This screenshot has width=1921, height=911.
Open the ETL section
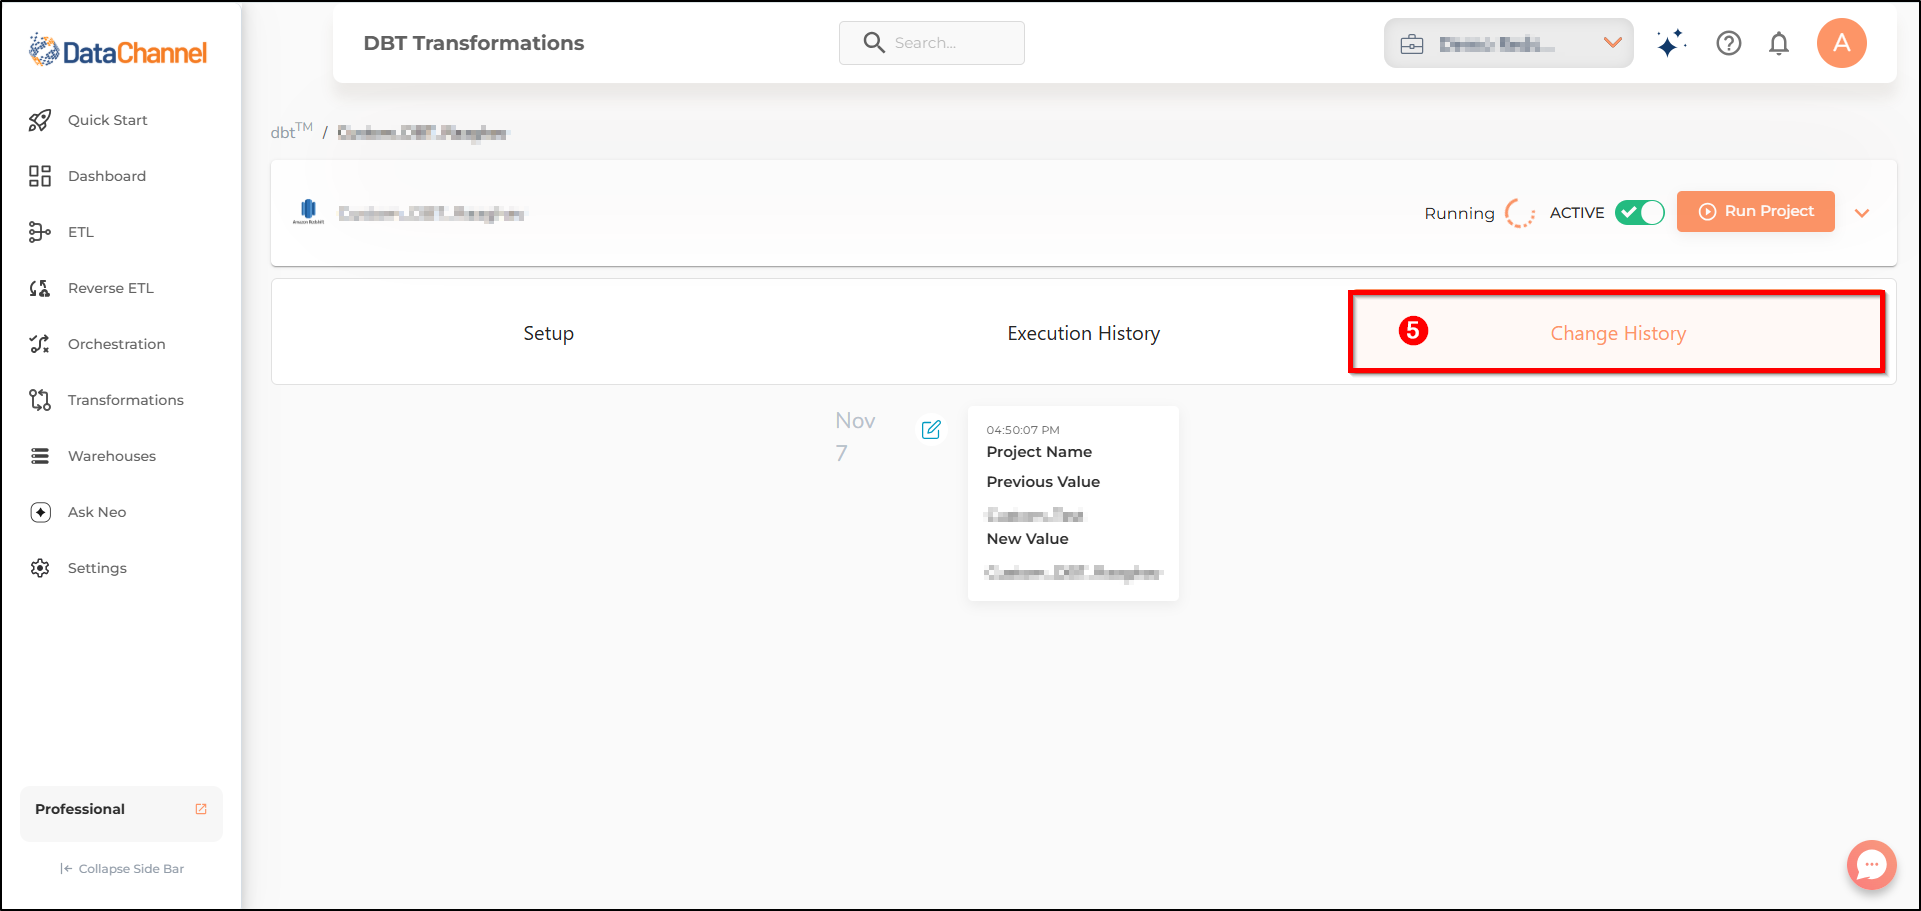click(x=81, y=232)
